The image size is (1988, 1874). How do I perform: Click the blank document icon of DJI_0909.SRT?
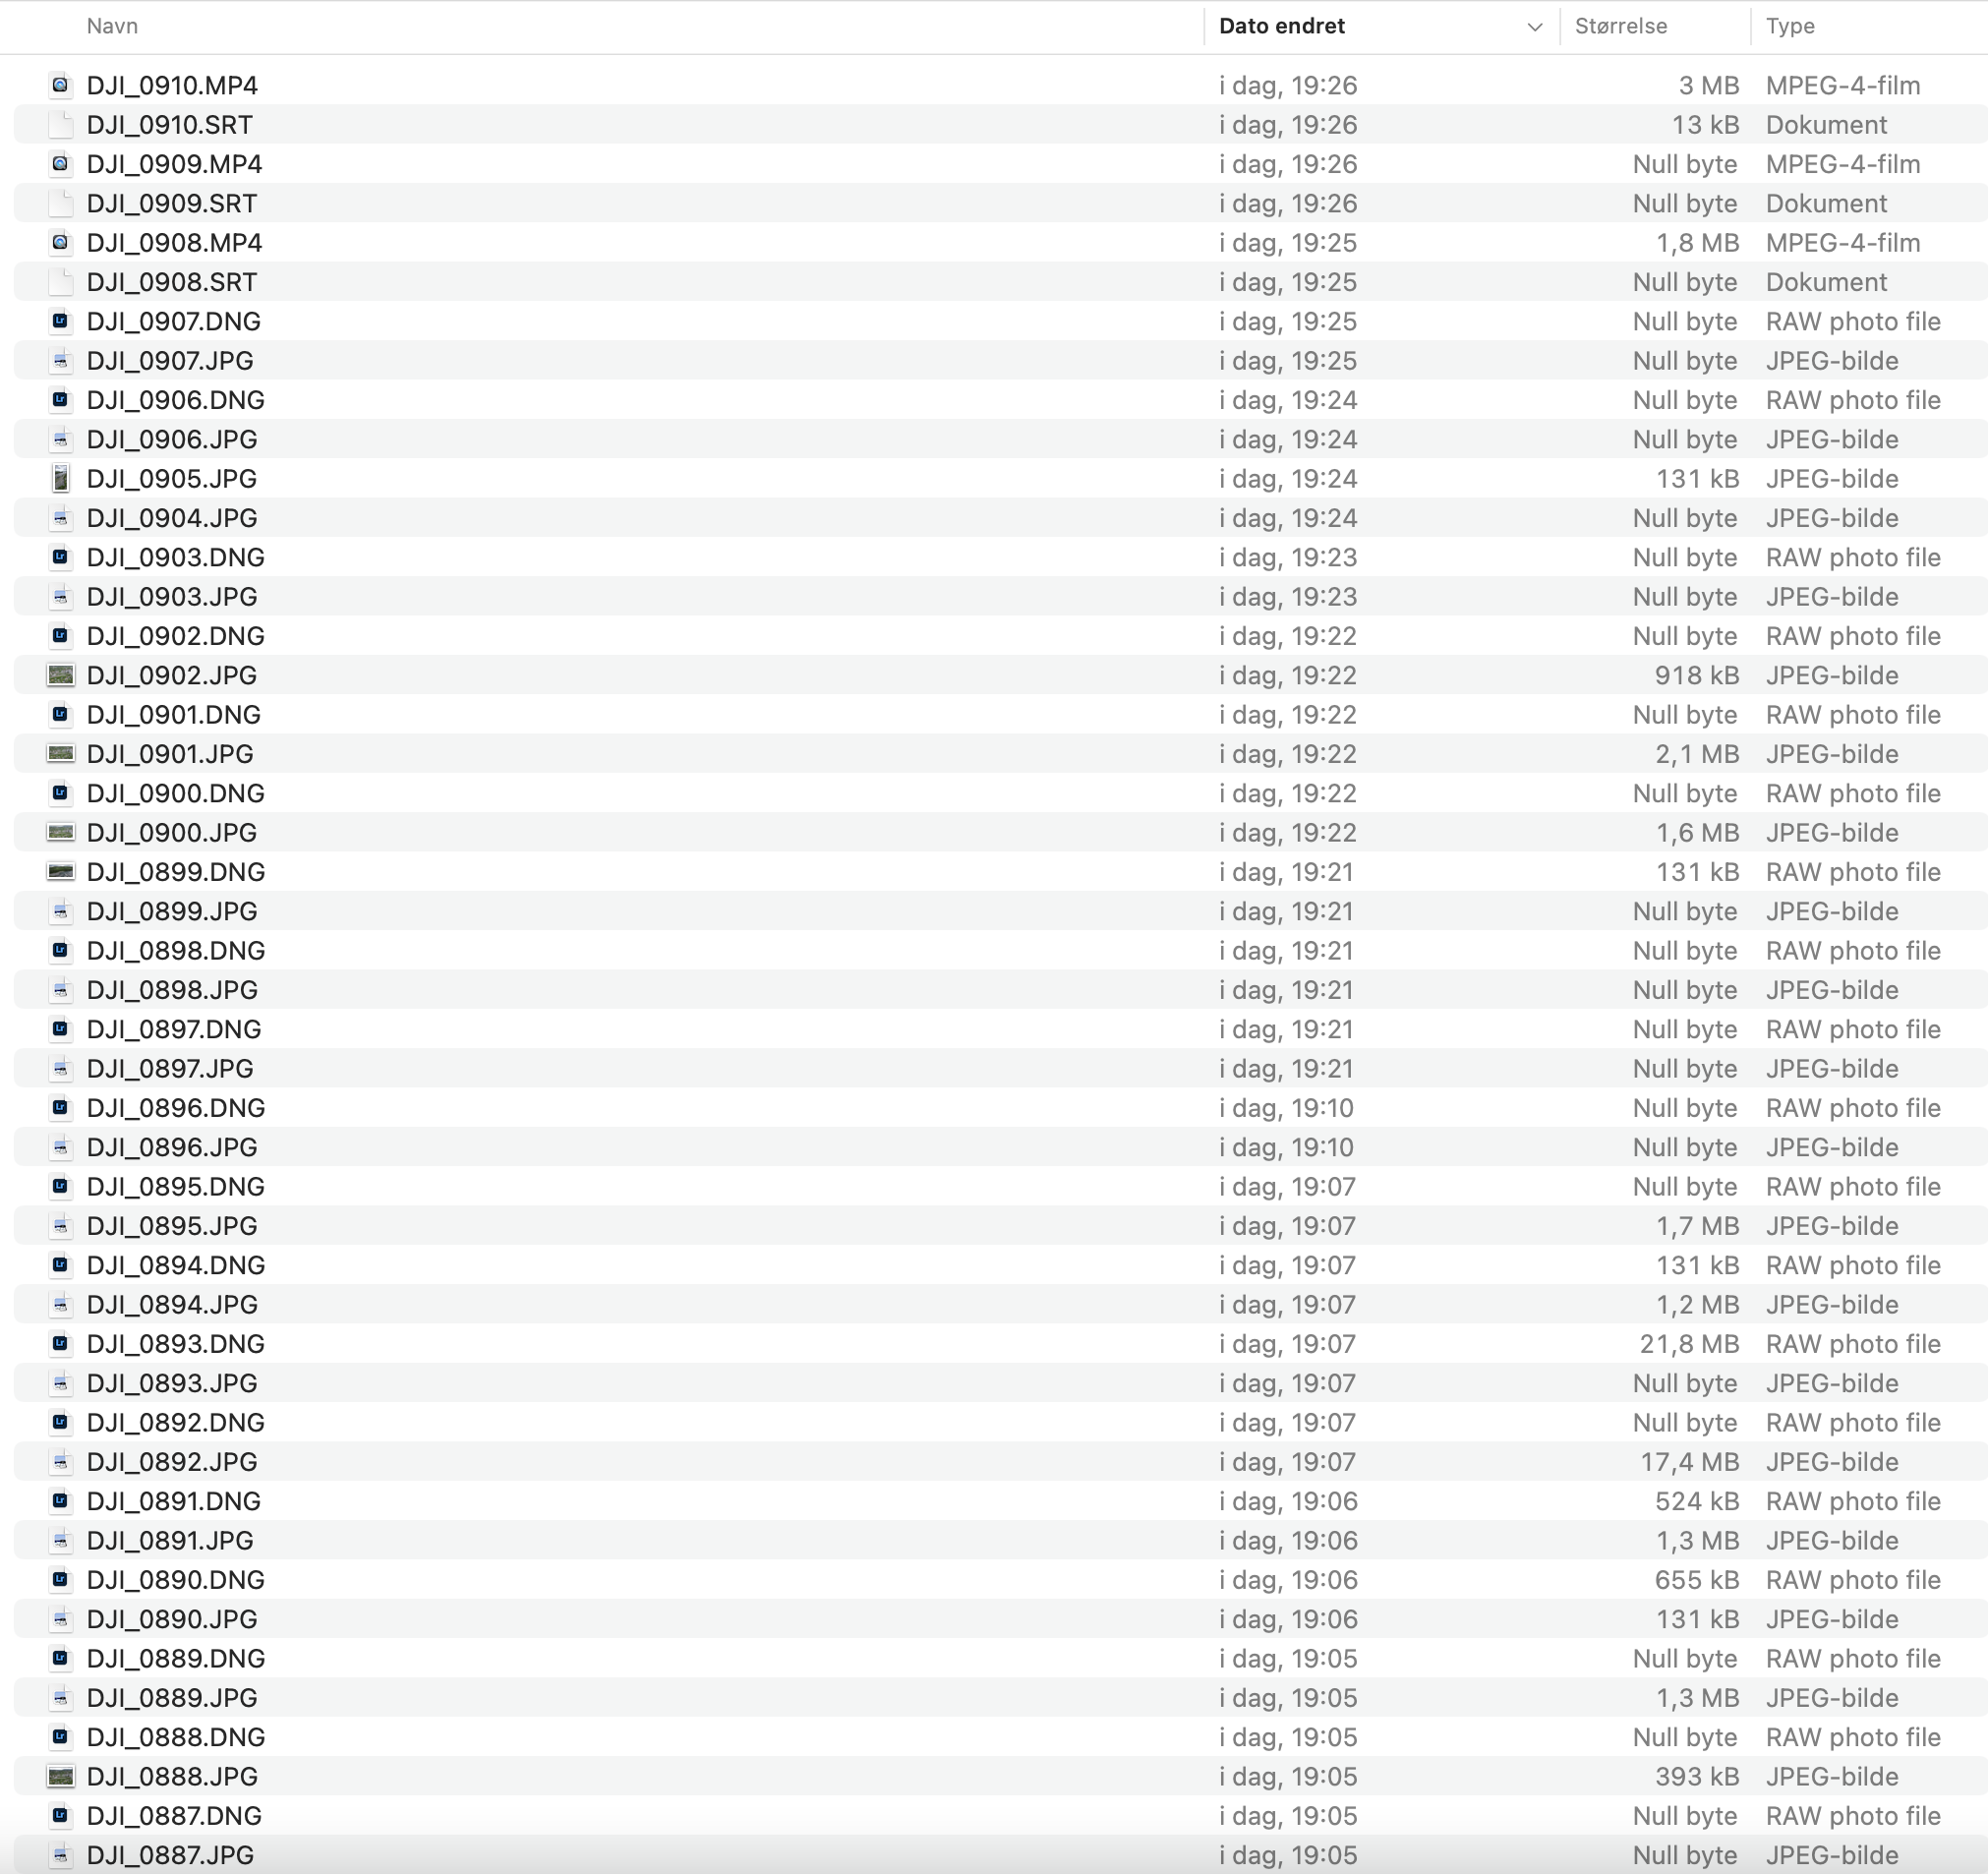coord(61,203)
